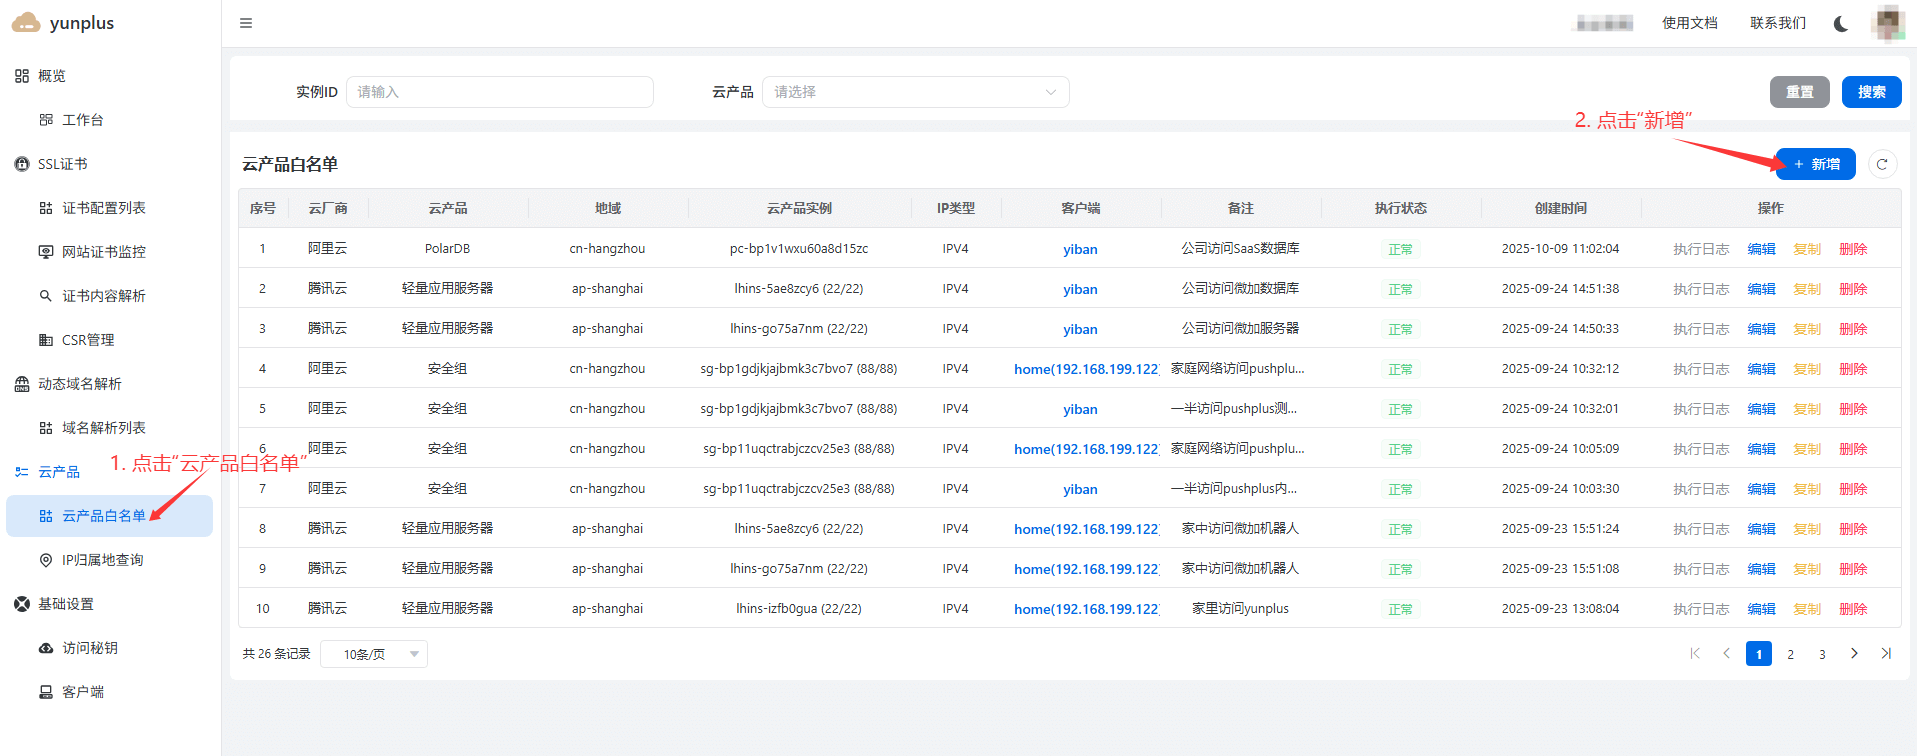Open the 云产品 select dropdown
The height and width of the screenshot is (756, 1917).
point(915,92)
